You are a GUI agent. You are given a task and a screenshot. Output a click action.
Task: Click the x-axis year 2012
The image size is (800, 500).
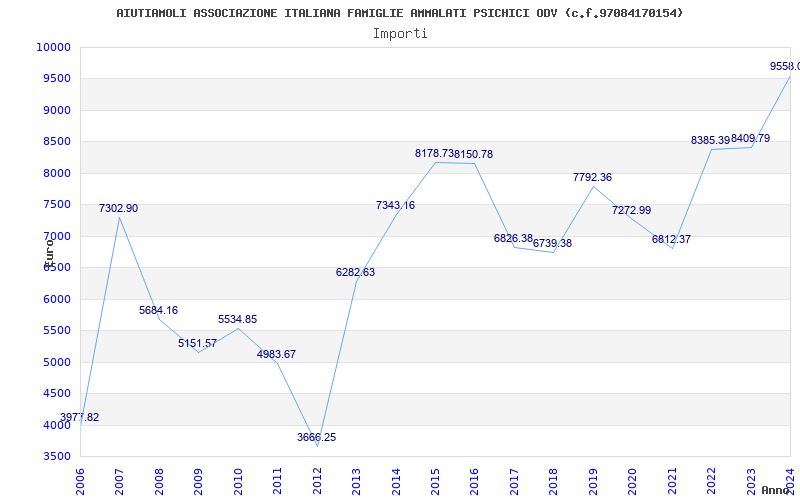click(317, 481)
